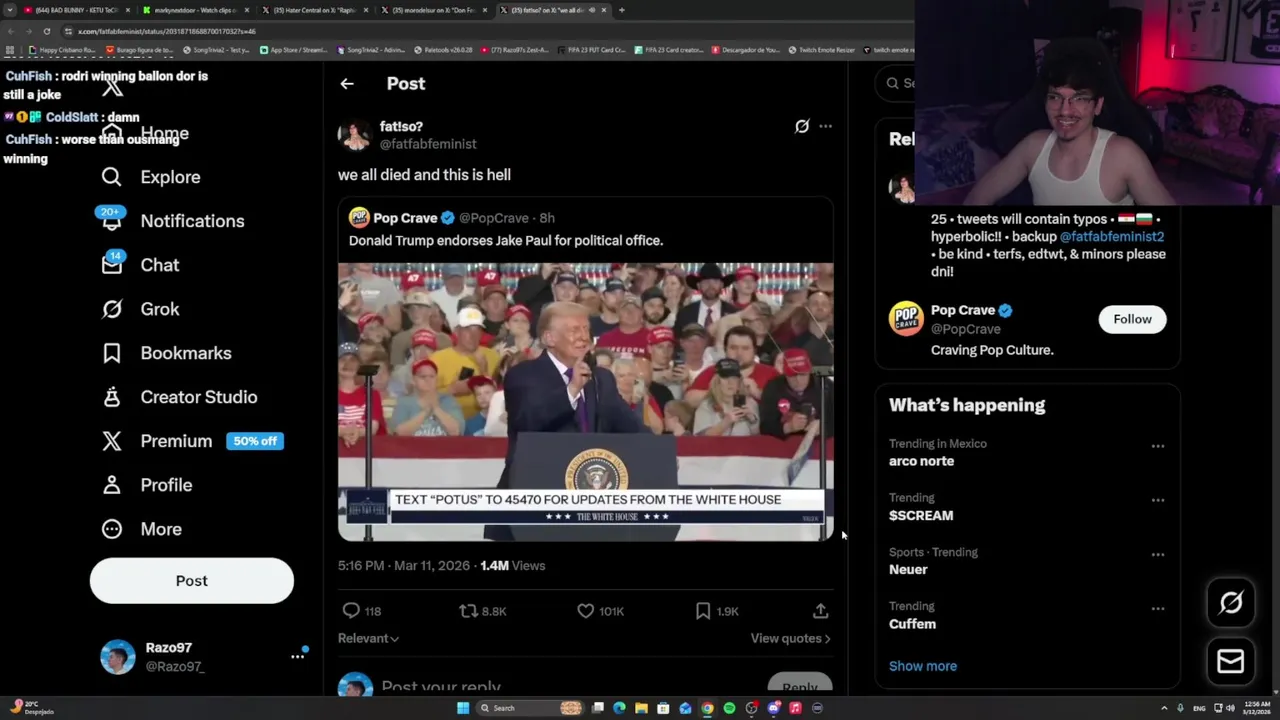This screenshot has width=1280, height=720.
Task: Click the Windows taskbar Search box
Action: (530, 708)
